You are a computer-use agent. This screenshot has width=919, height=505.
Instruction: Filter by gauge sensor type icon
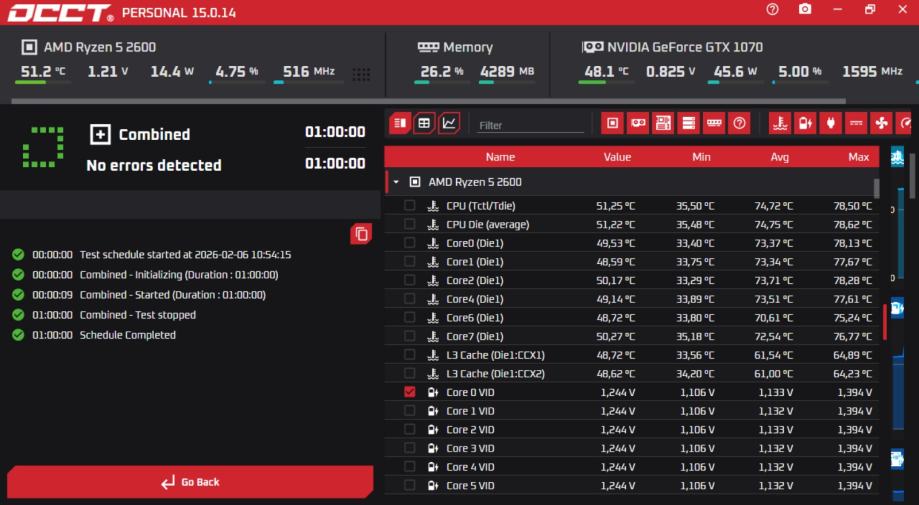904,123
